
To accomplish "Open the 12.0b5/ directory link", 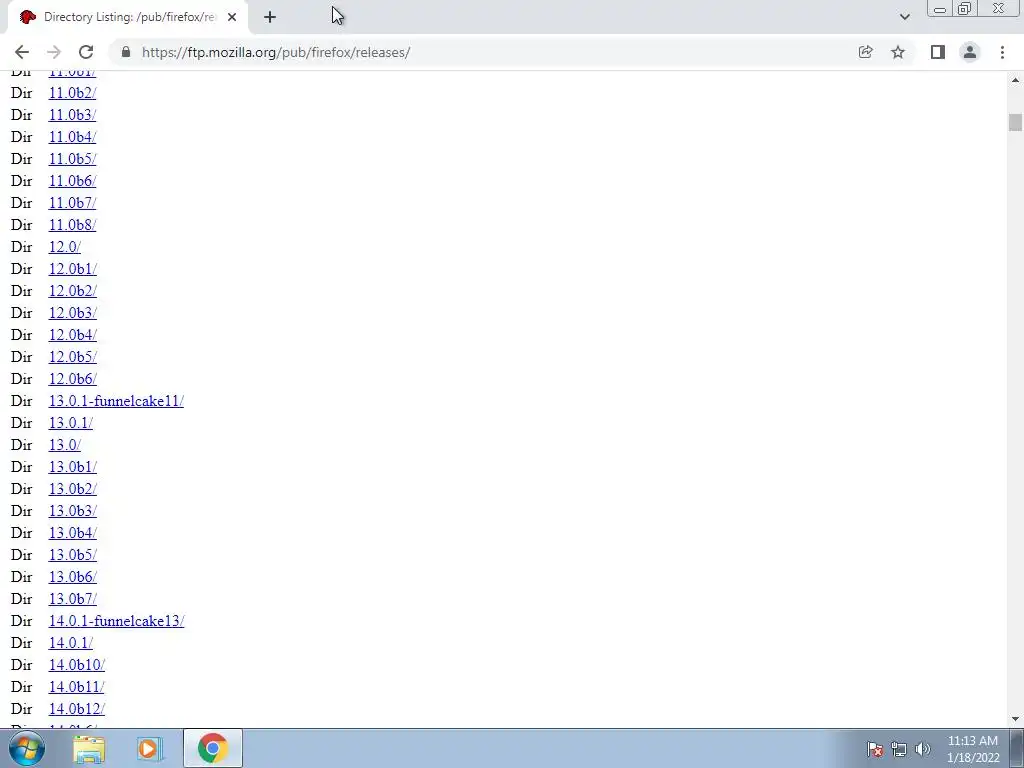I will coord(72,357).
